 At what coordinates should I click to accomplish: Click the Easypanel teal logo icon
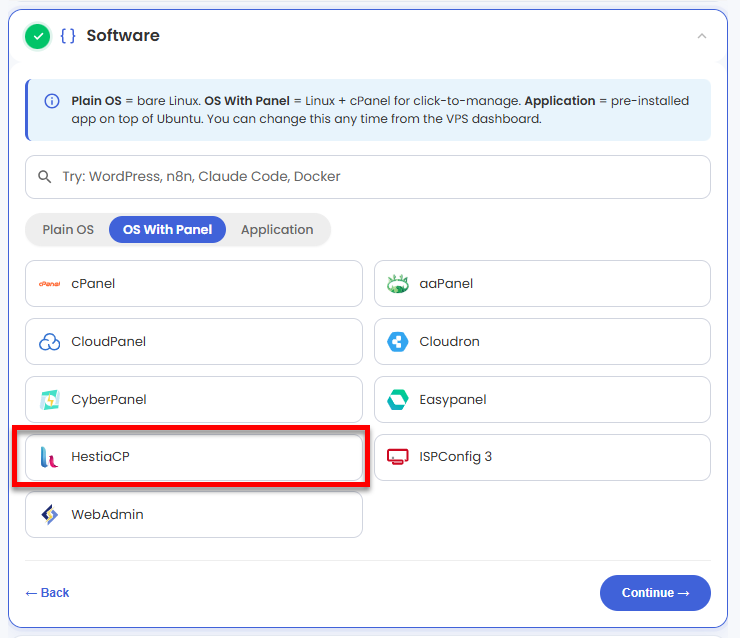[x=397, y=400]
